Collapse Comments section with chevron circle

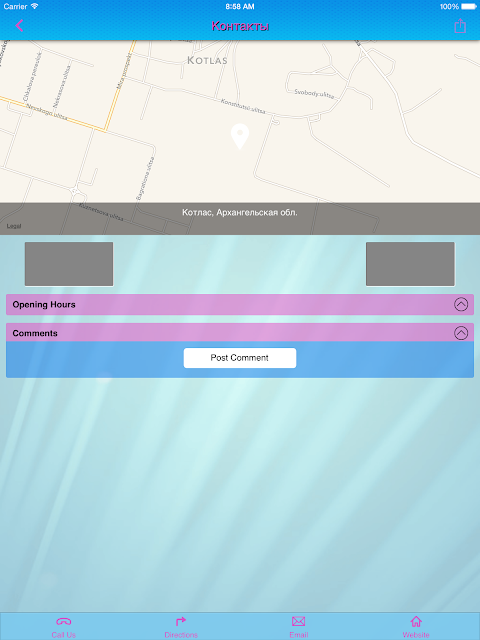[461, 333]
